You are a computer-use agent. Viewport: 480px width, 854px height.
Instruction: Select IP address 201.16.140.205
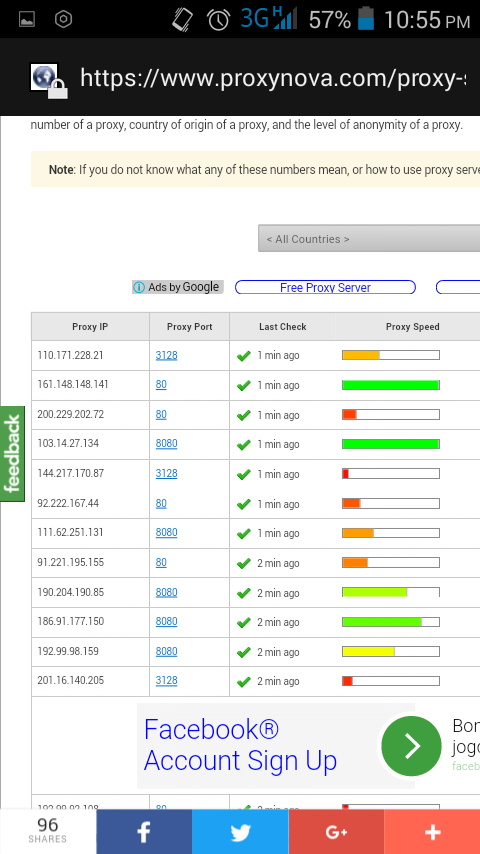(70, 680)
